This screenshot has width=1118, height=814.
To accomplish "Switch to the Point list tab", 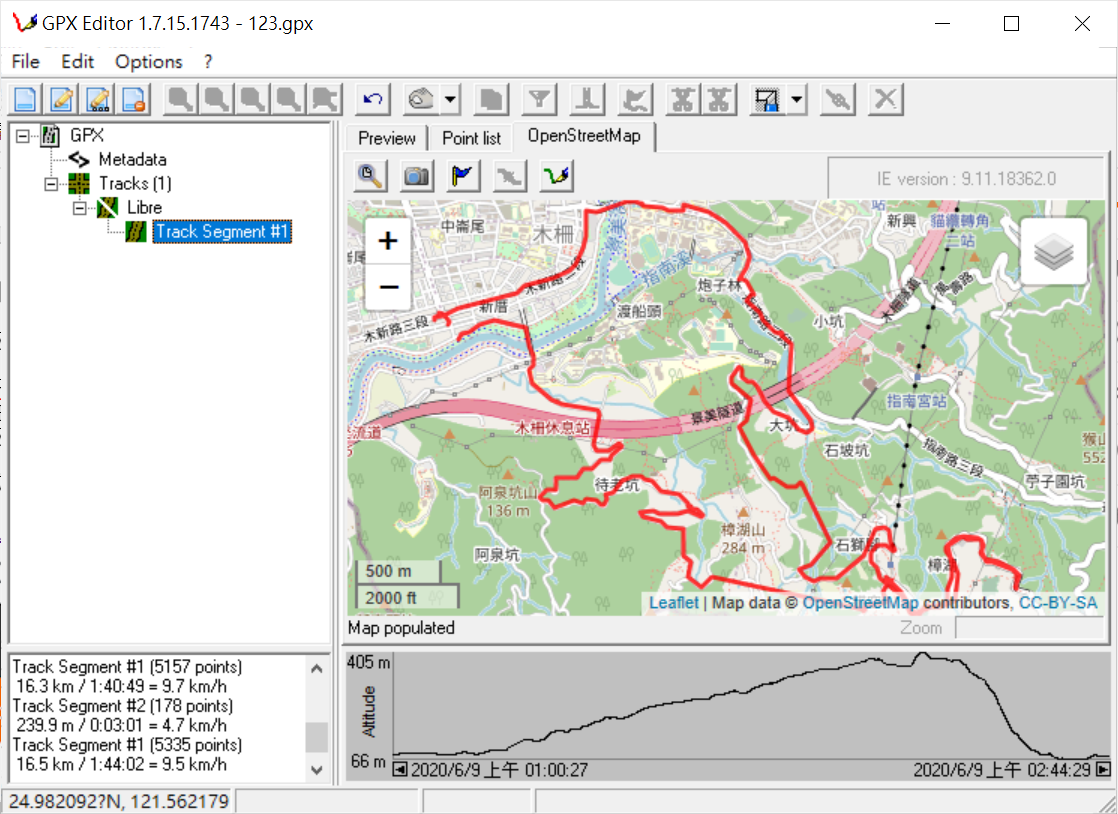I will (x=471, y=138).
